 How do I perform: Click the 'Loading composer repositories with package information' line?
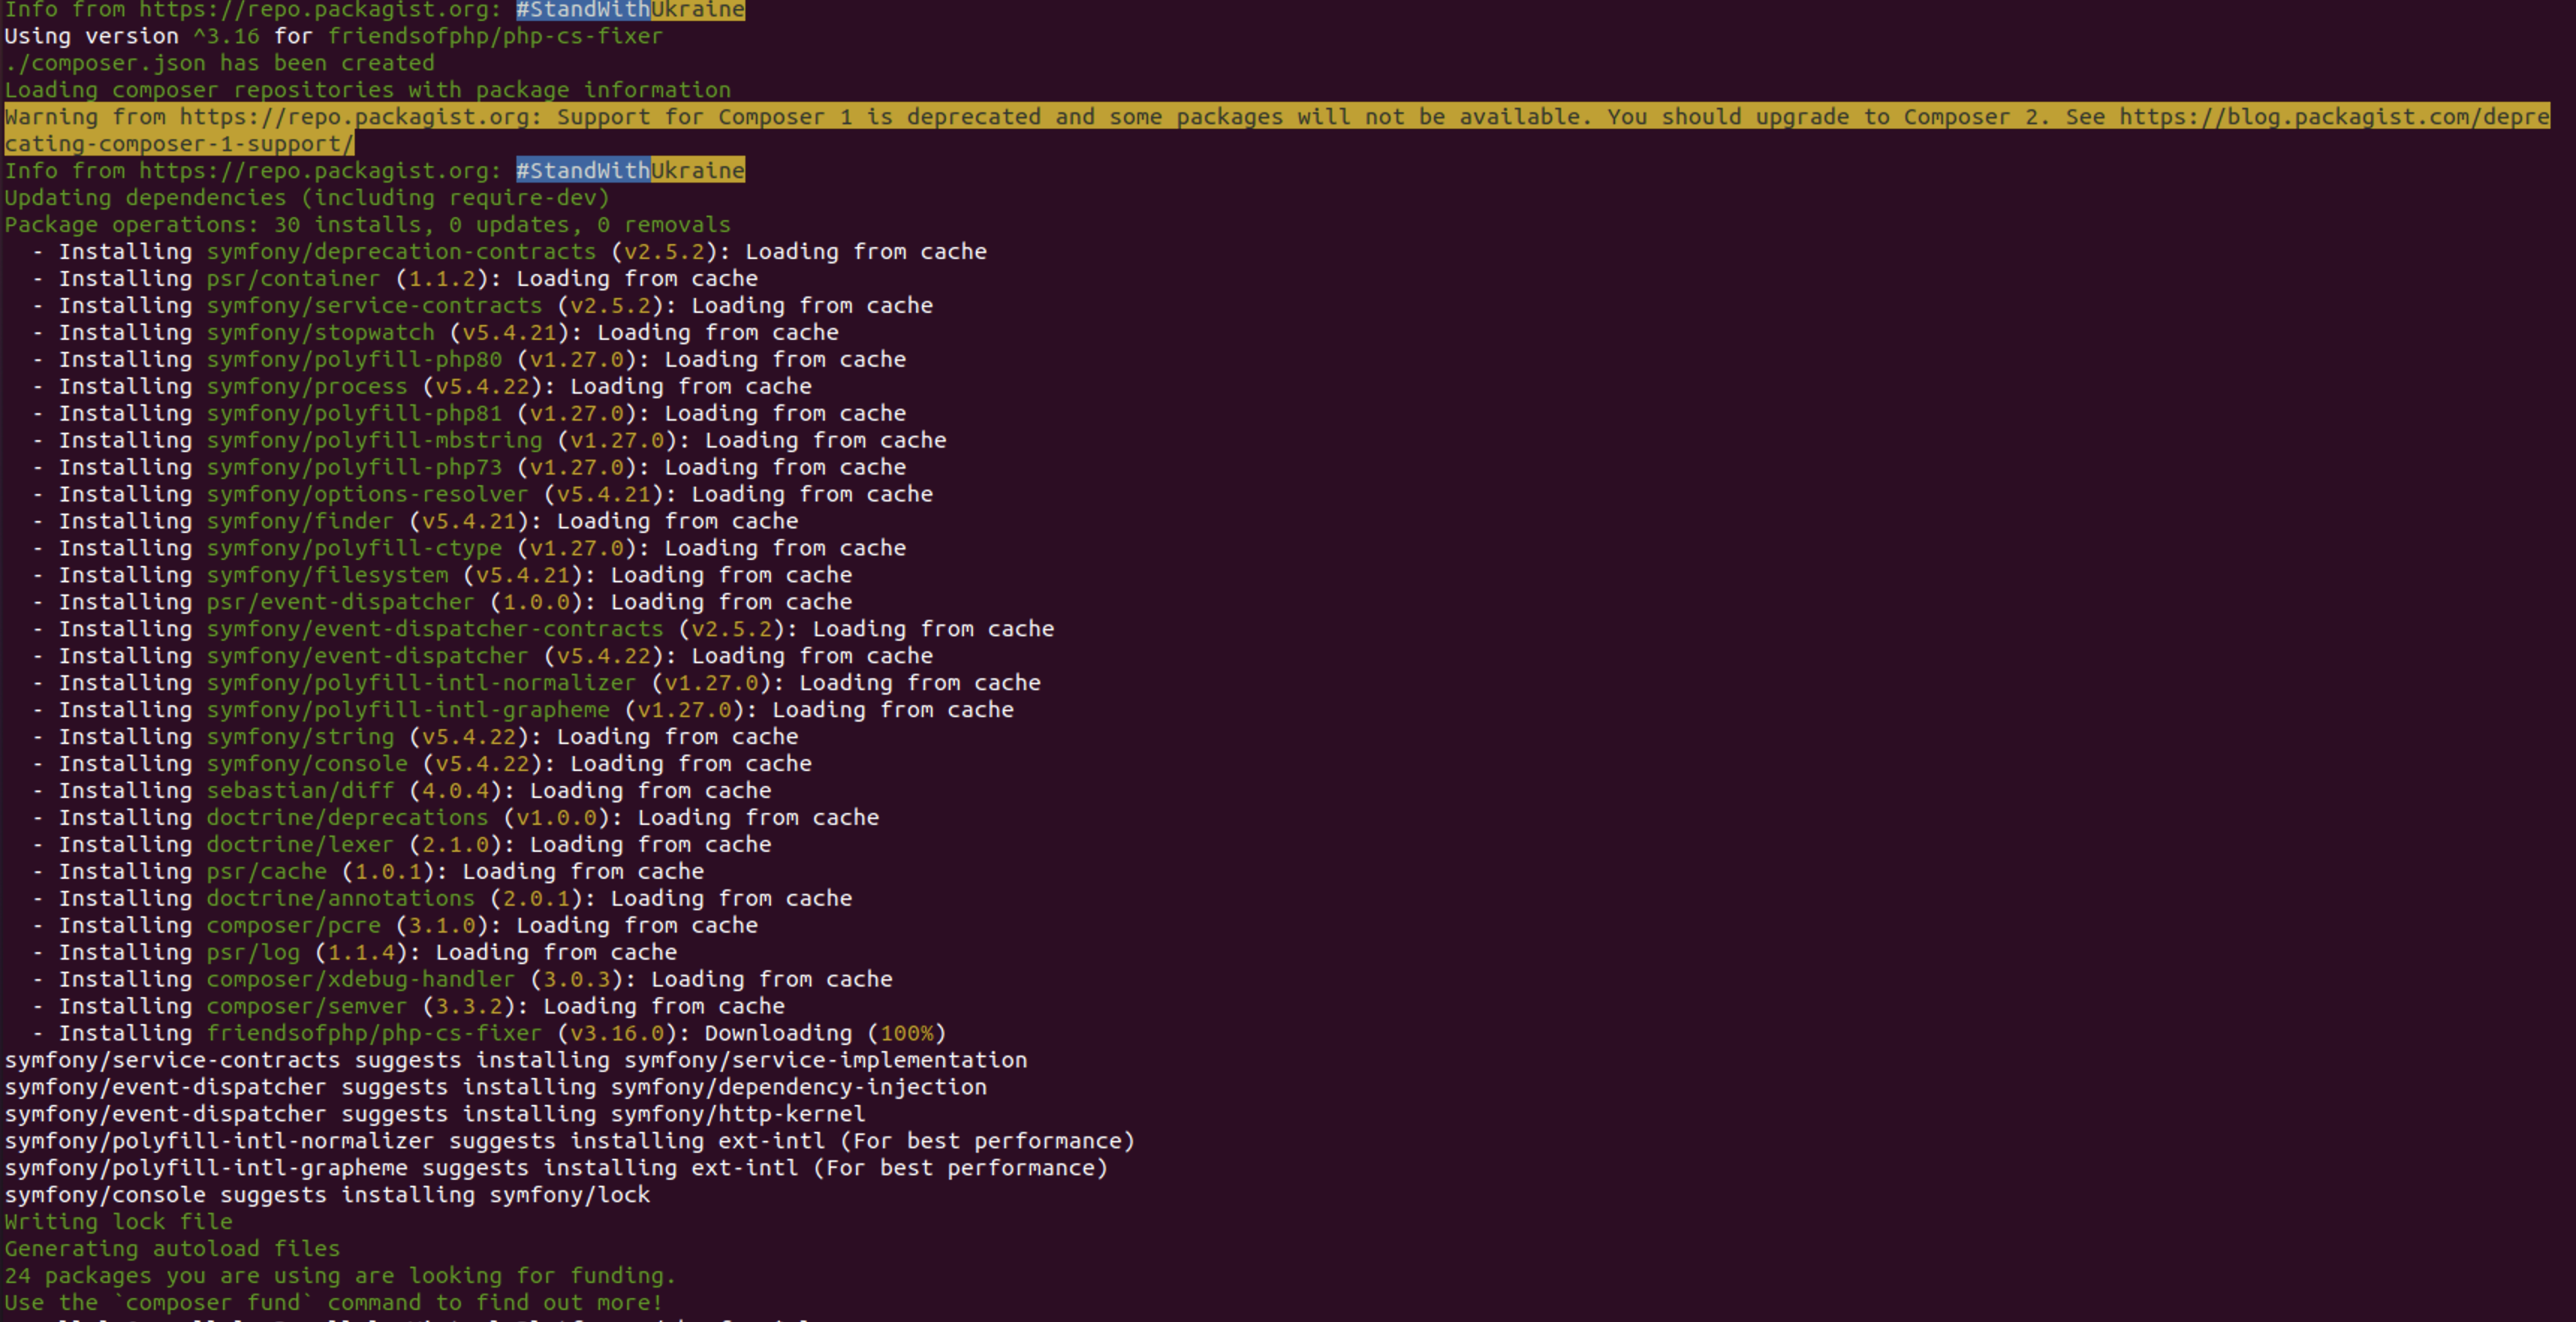367,90
